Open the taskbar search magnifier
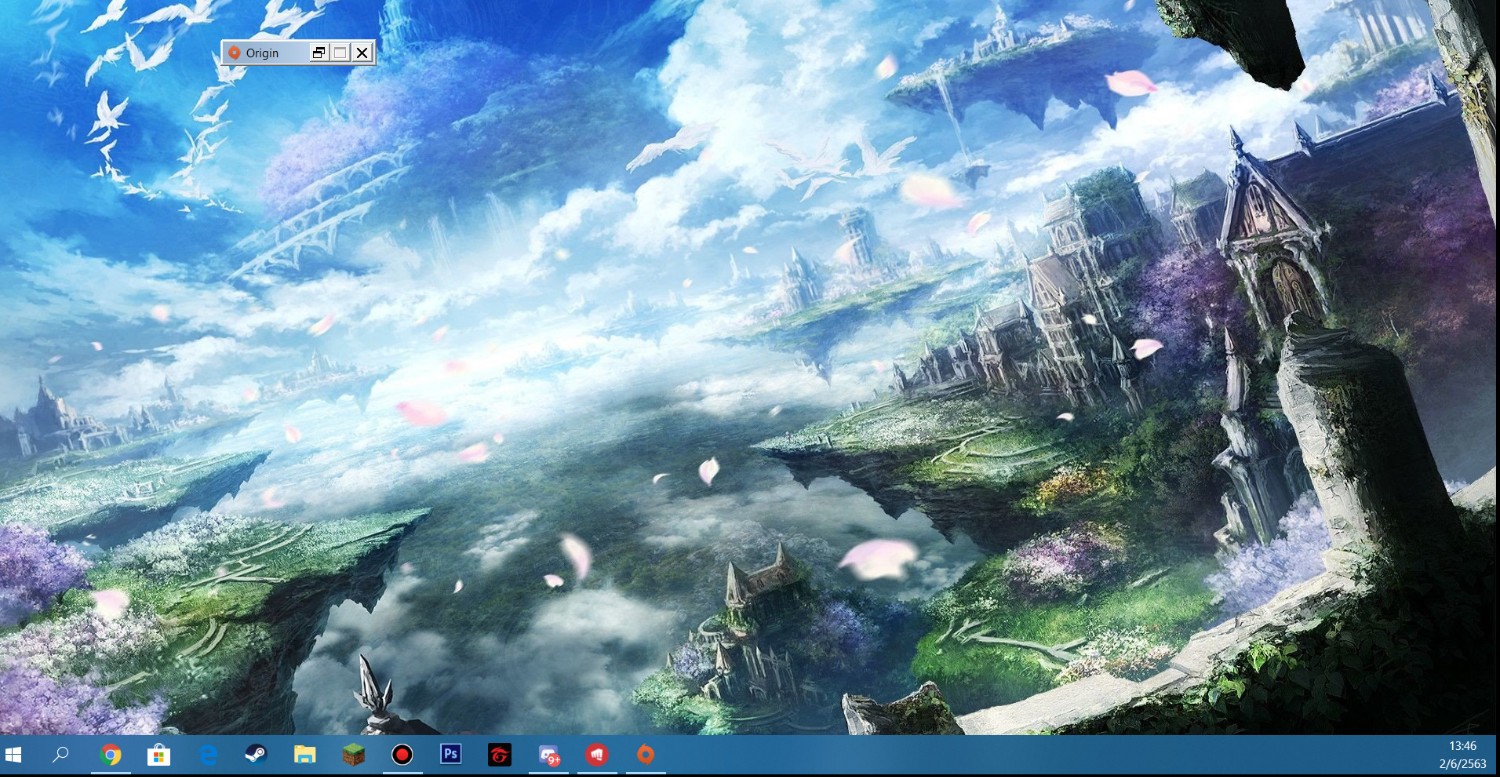 (x=61, y=754)
